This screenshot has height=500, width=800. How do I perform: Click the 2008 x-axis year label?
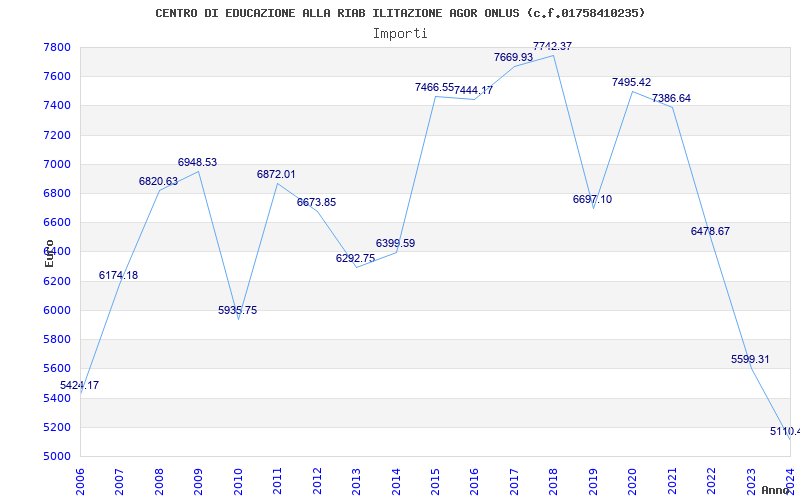159,482
